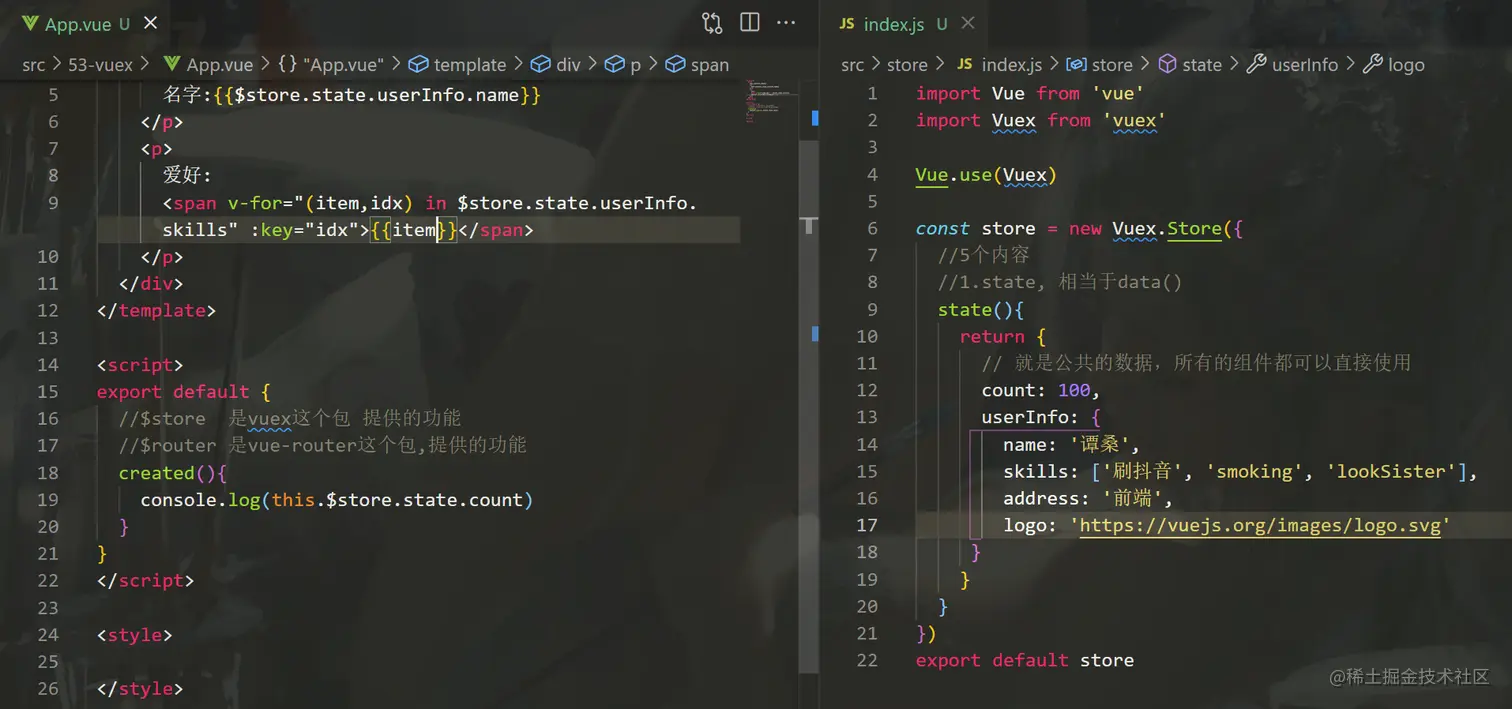Click 'state(){' on line 9 of index.js
1512x709 pixels.
pyautogui.click(x=981, y=309)
